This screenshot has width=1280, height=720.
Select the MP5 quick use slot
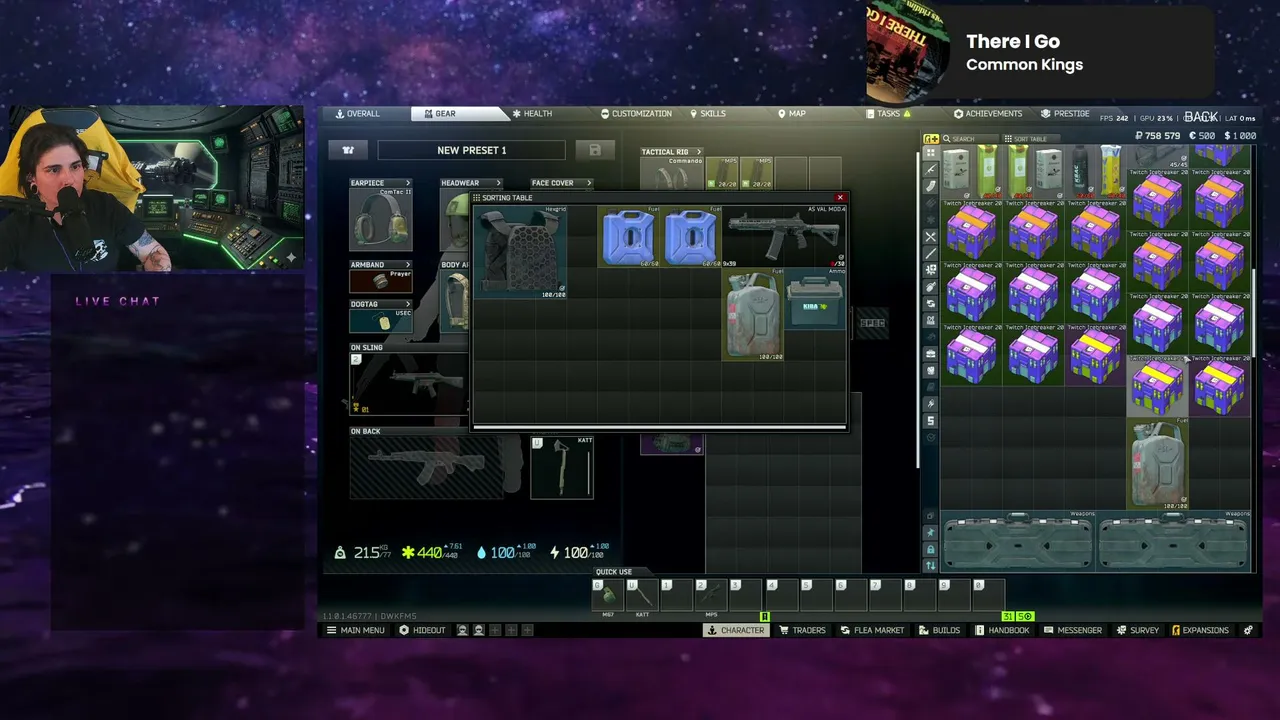[x=711, y=596]
